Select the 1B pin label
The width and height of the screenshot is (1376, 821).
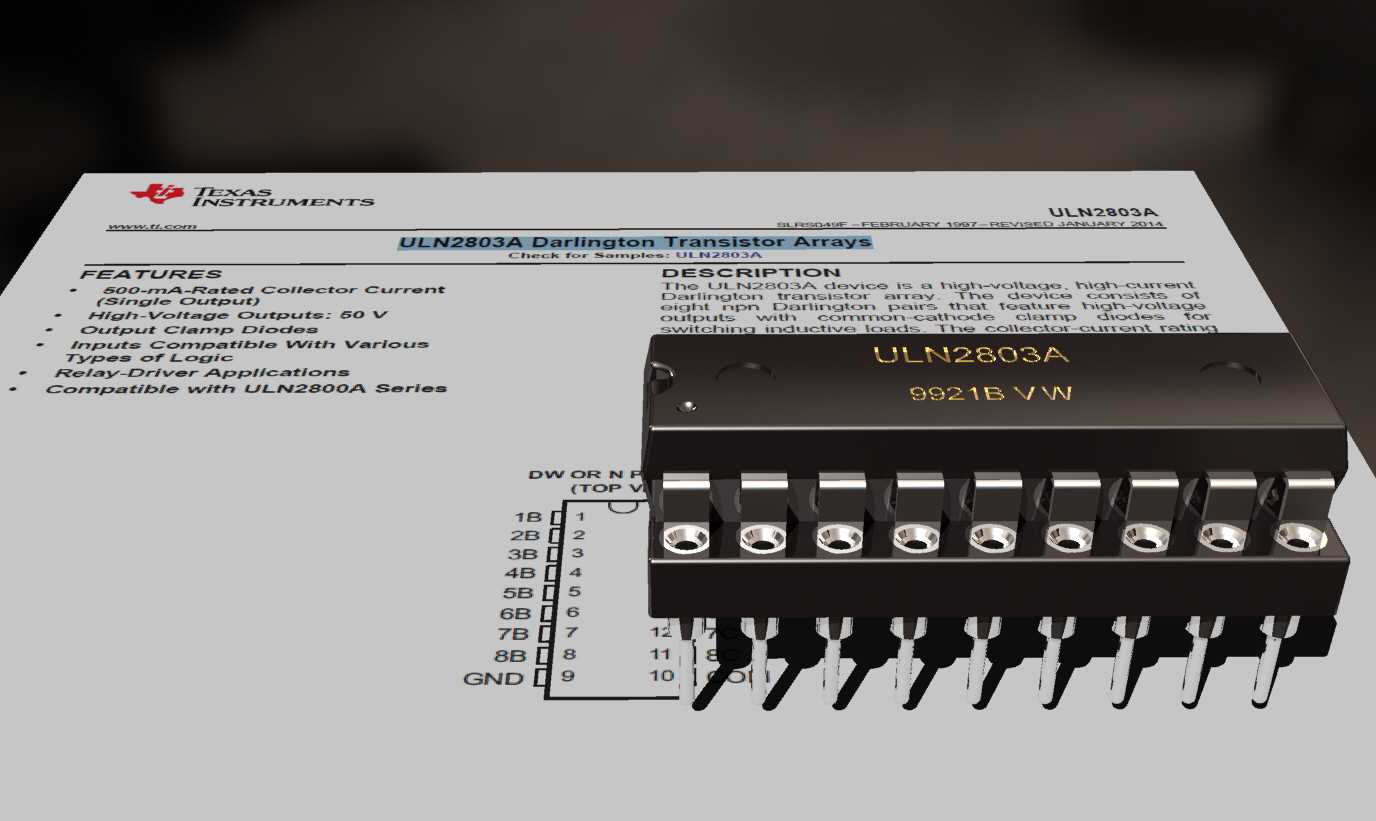pos(527,517)
